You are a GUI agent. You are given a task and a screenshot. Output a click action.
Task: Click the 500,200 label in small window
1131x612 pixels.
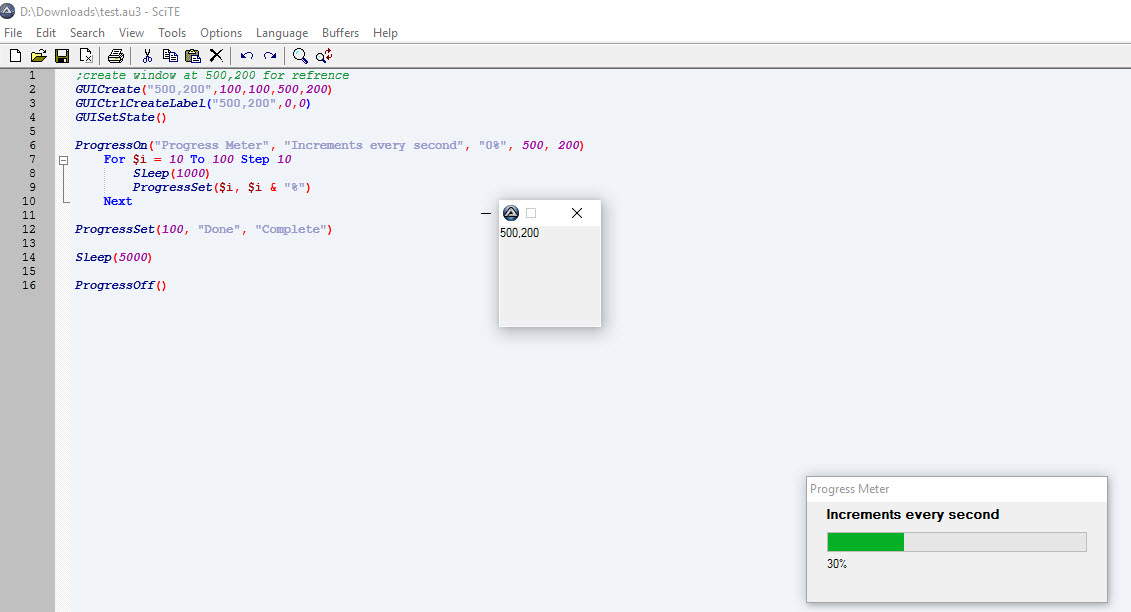519,233
